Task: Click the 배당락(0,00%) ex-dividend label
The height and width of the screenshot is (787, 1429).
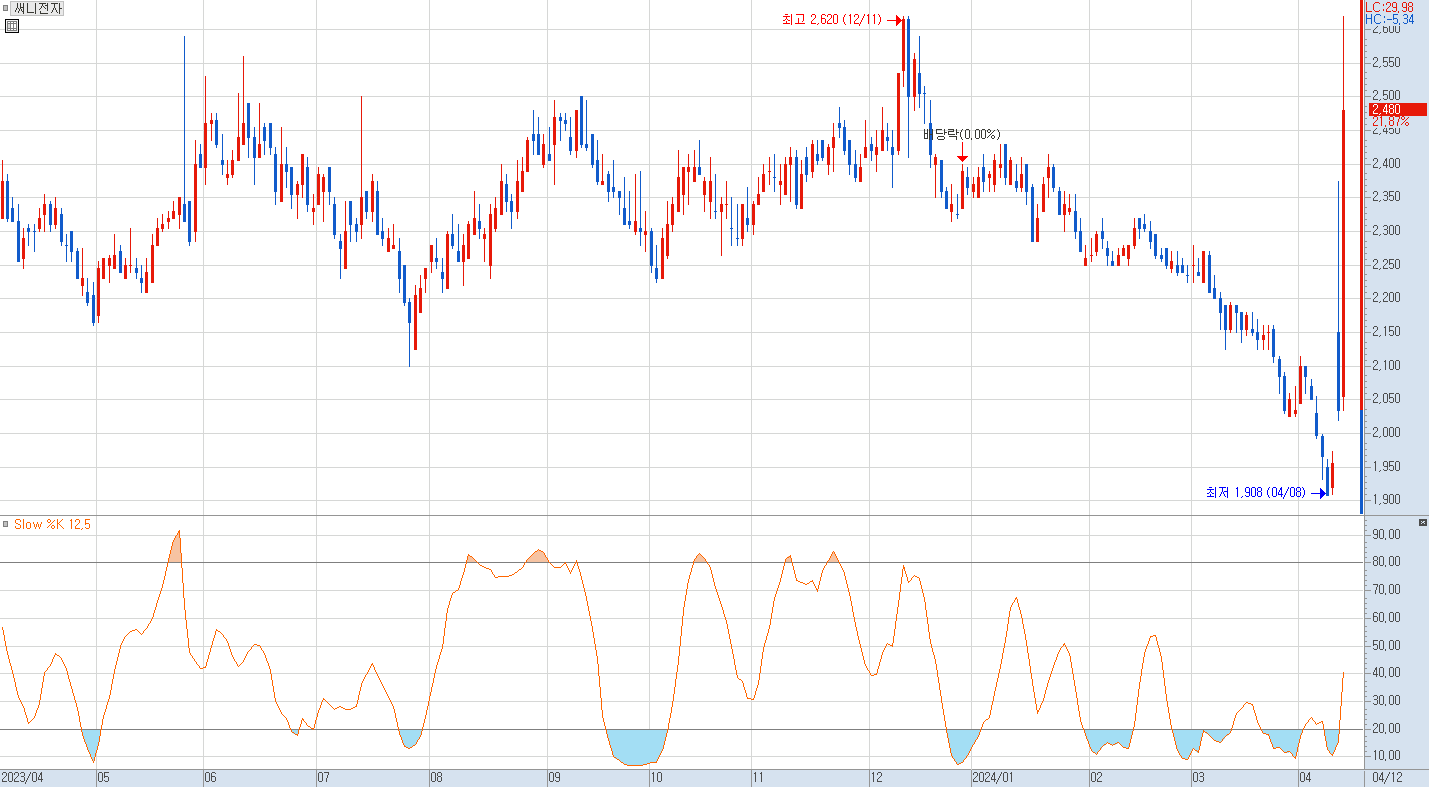Action: [961, 134]
